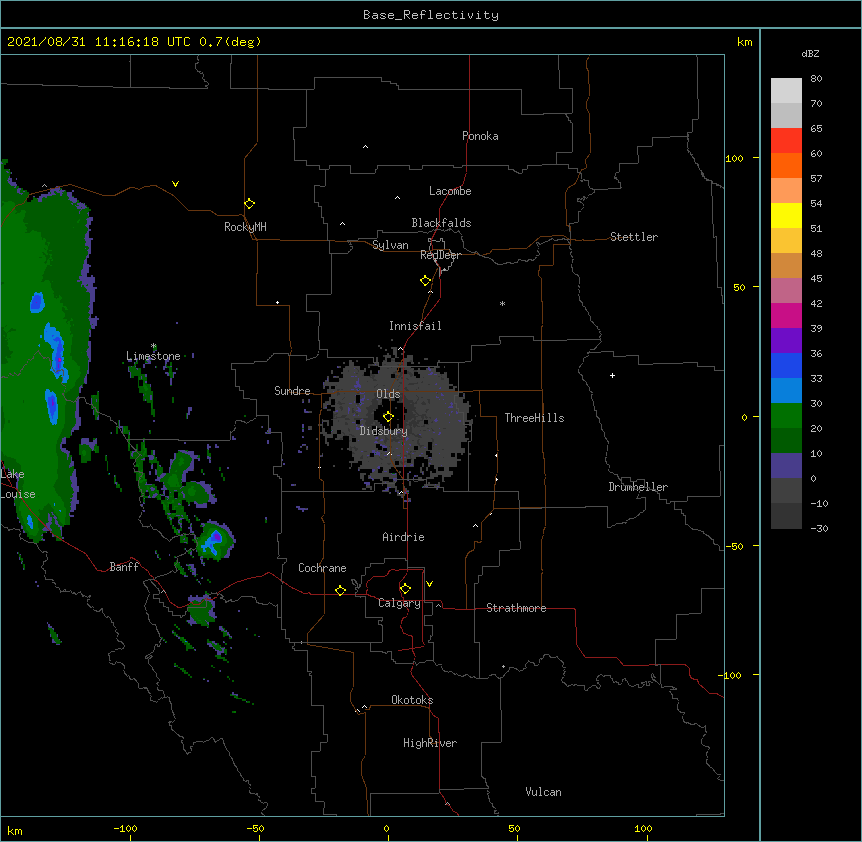This screenshot has height=842, width=862.
Task: Click the Ponoka label
Action: coord(480,136)
